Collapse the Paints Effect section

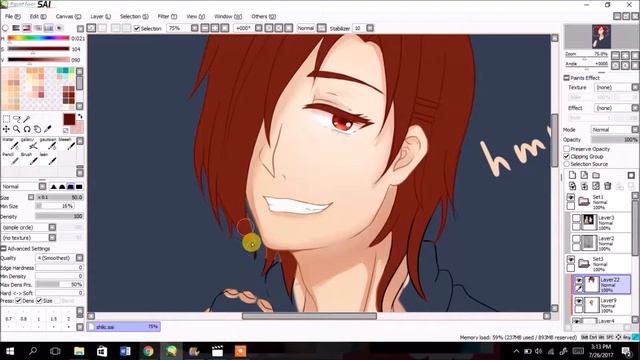pyautogui.click(x=567, y=78)
